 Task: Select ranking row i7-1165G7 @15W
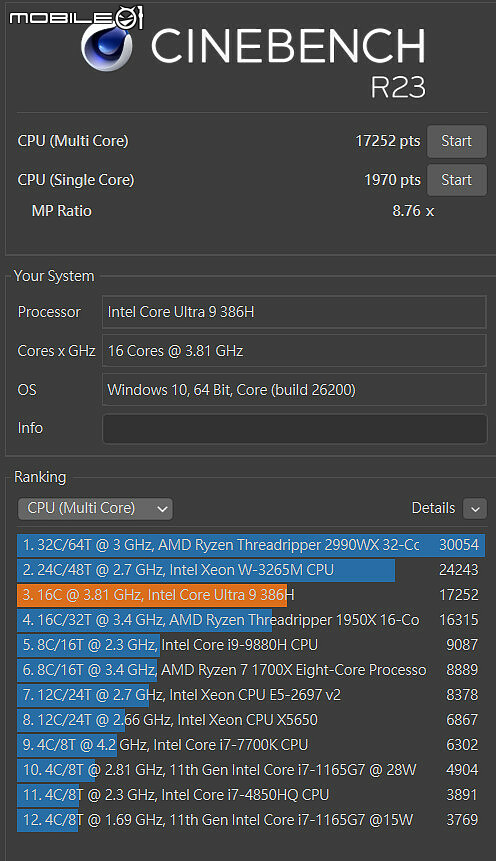pyautogui.click(x=251, y=820)
